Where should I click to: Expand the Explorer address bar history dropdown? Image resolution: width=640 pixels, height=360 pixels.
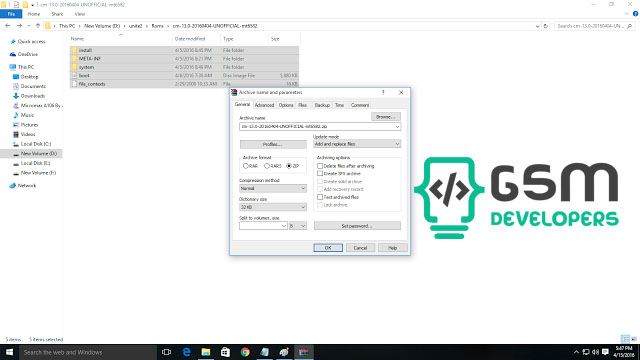pos(537,26)
